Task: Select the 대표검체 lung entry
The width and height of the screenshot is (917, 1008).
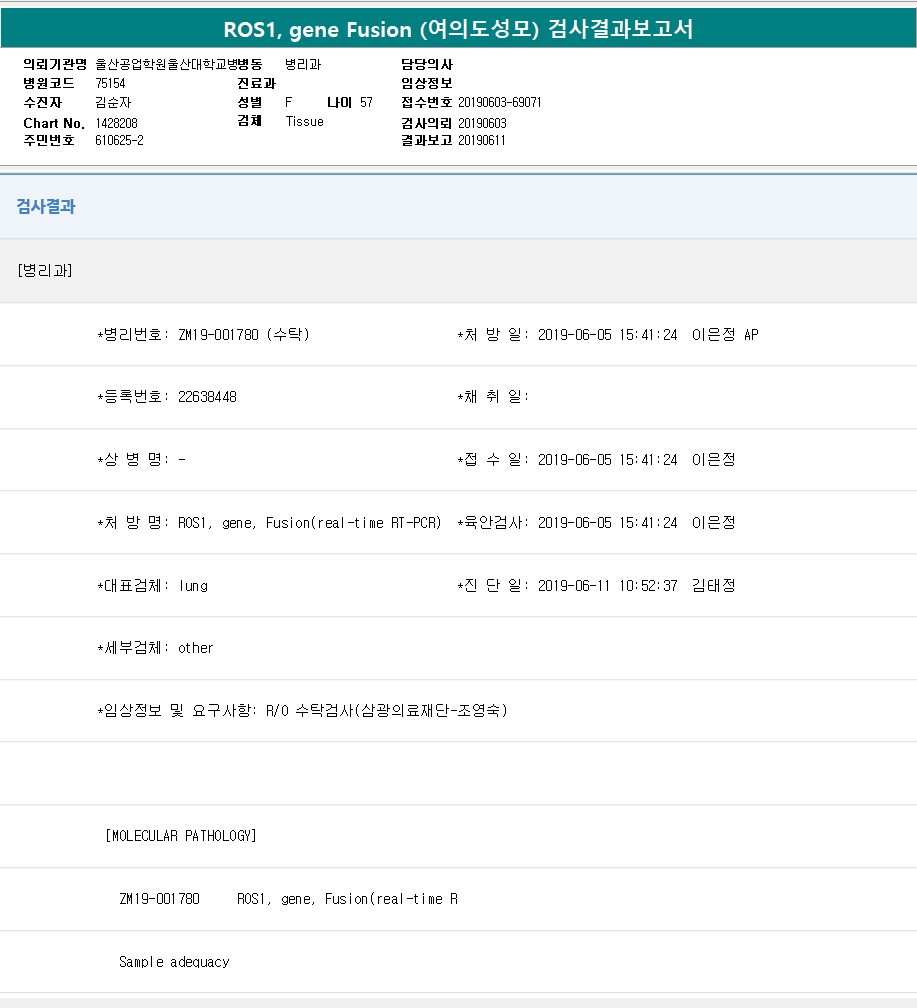Action: [152, 586]
